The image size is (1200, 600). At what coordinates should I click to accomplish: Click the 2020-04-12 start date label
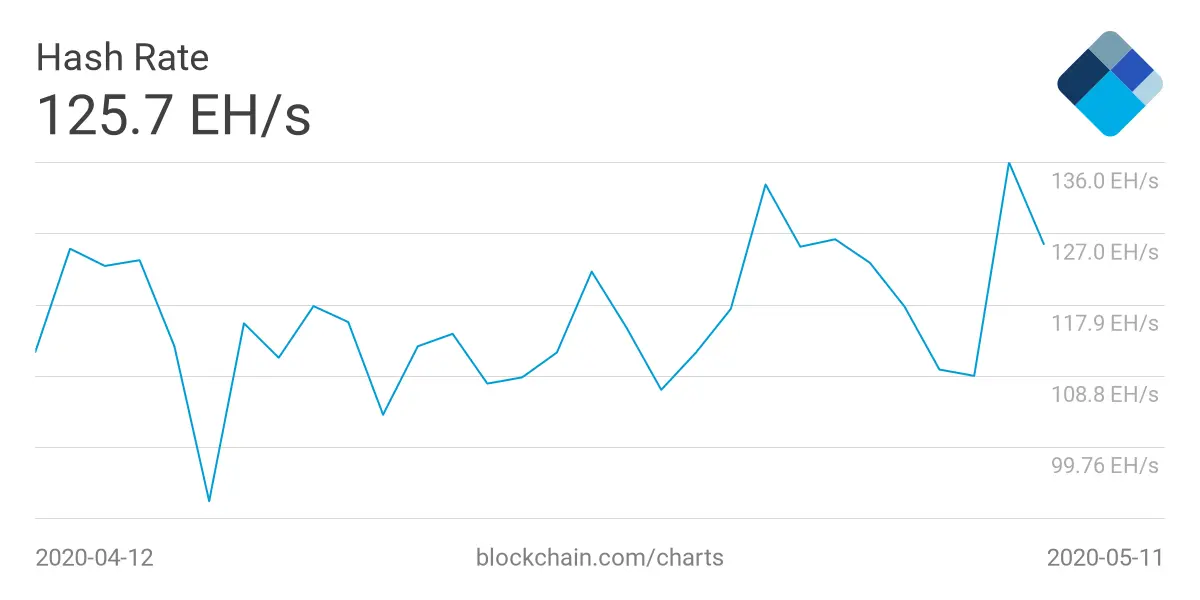95,557
